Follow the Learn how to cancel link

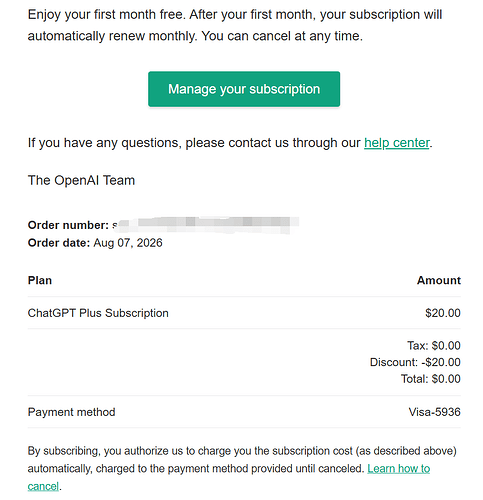pos(399,469)
